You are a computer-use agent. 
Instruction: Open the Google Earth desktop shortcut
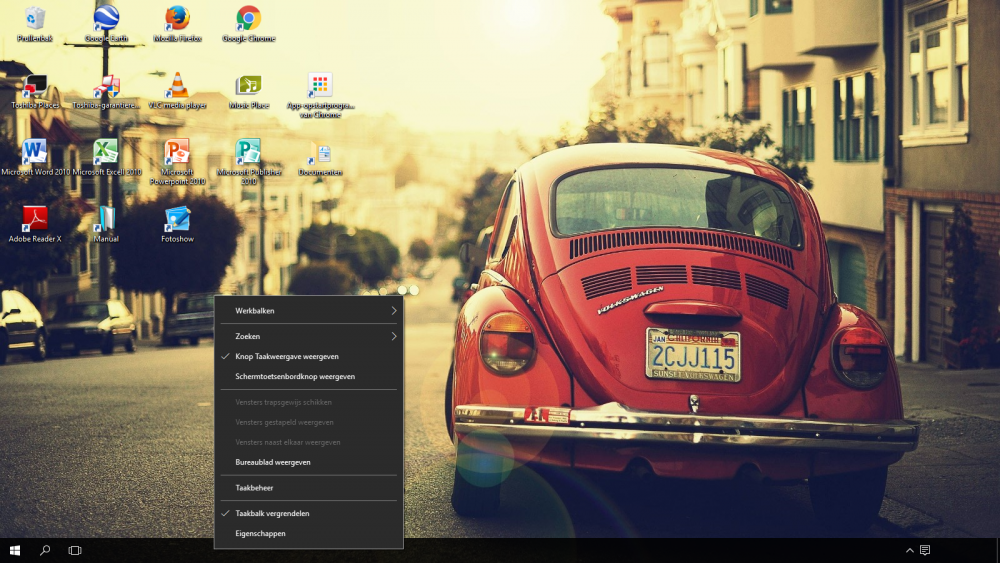click(x=106, y=19)
